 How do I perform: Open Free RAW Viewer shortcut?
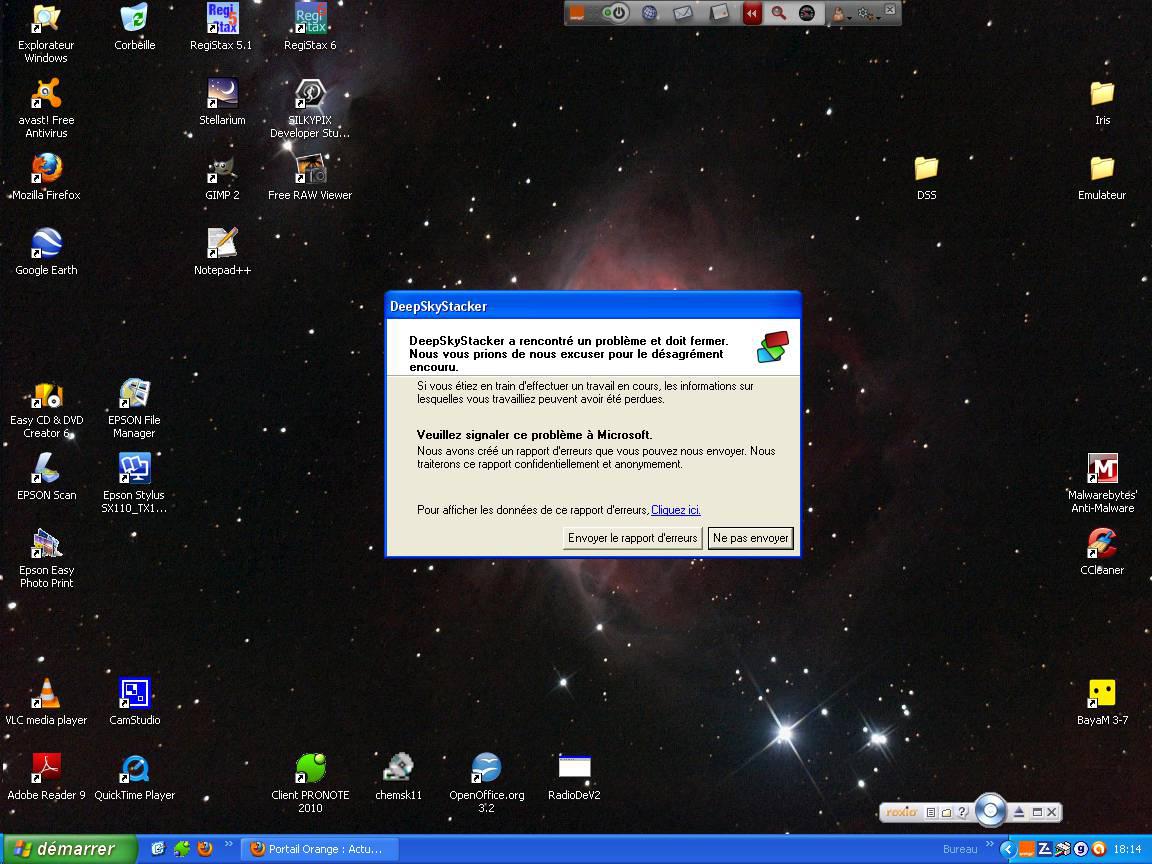pyautogui.click(x=310, y=176)
